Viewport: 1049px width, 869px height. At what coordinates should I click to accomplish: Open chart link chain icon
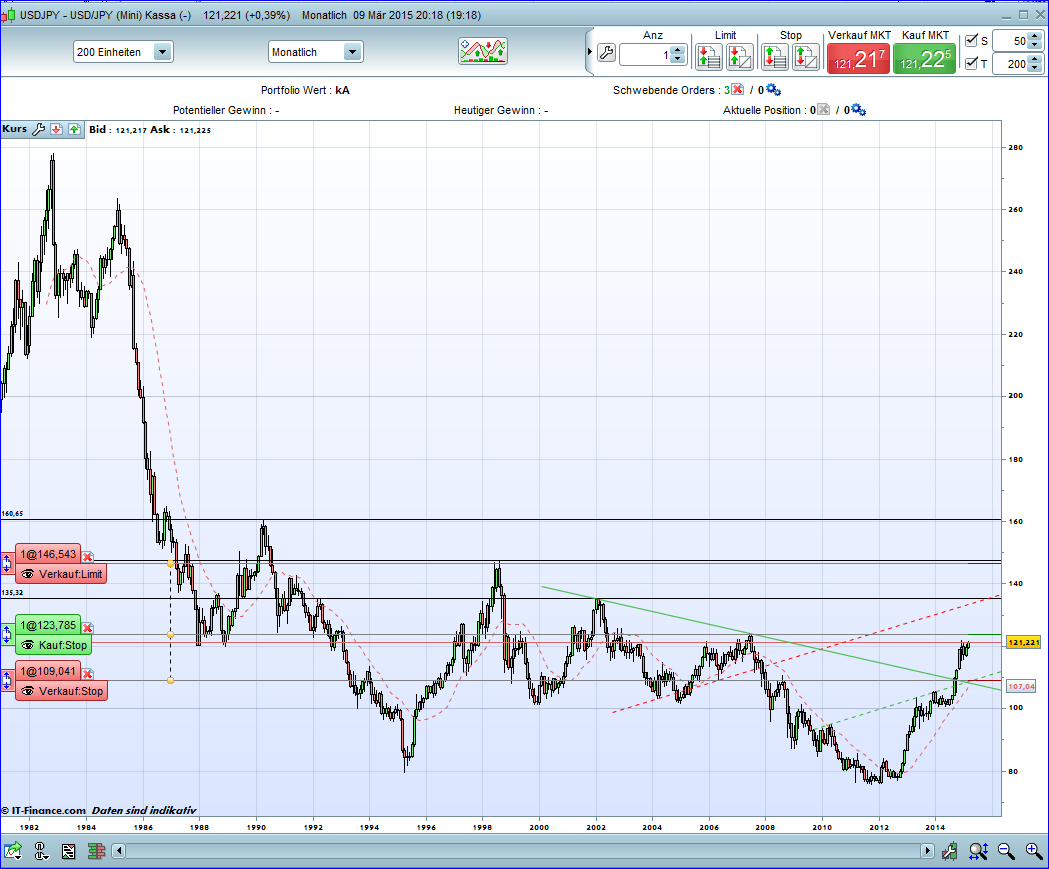(x=41, y=851)
